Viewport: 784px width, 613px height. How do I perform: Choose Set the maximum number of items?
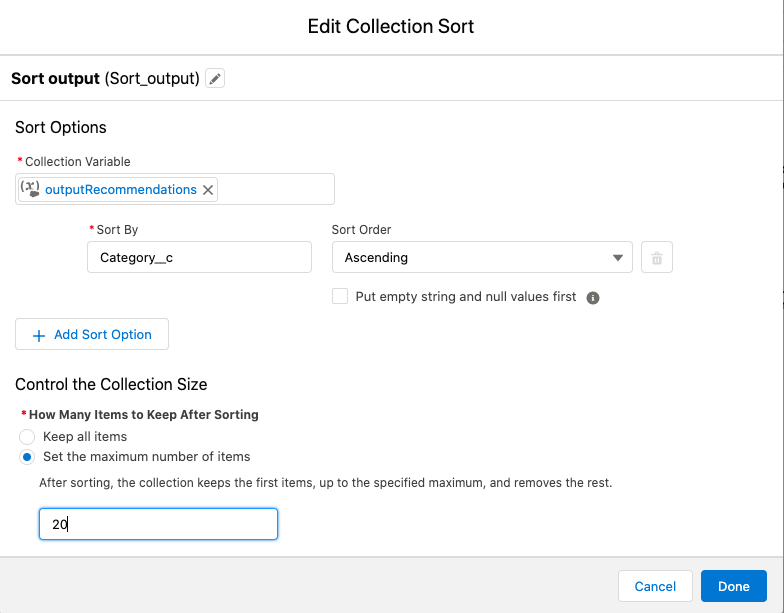(27, 457)
